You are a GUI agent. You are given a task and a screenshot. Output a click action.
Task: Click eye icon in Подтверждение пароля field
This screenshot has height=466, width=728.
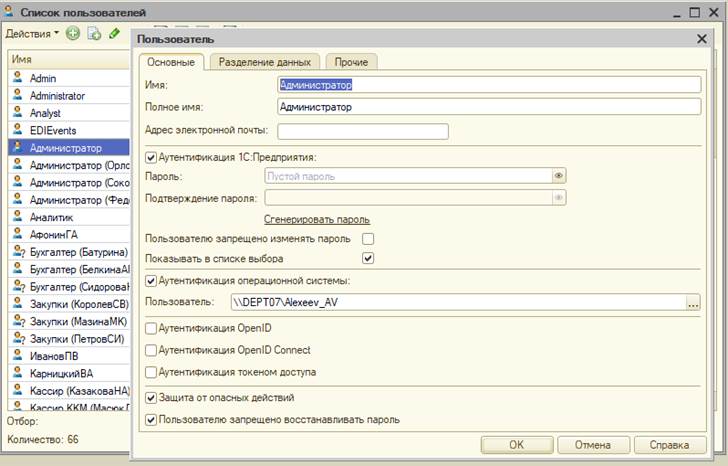[559, 197]
